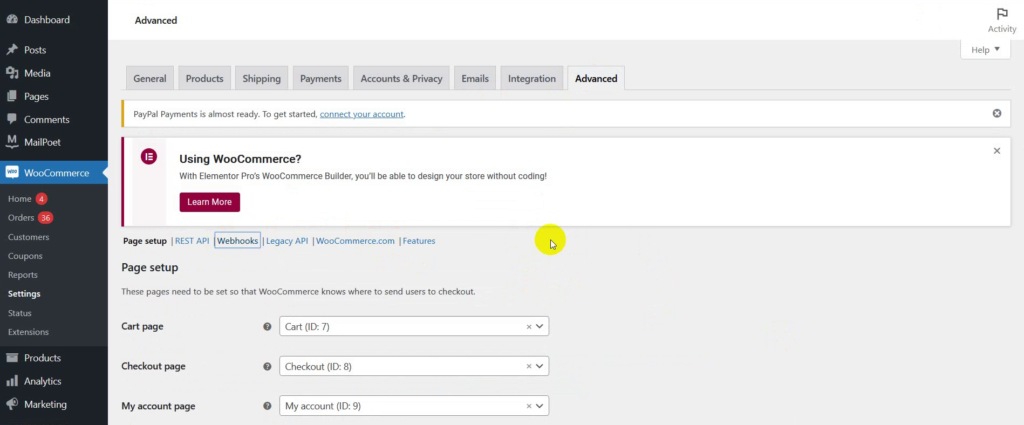Close the Elementor WooCommerce banner
This screenshot has width=1024, height=425.
click(997, 151)
